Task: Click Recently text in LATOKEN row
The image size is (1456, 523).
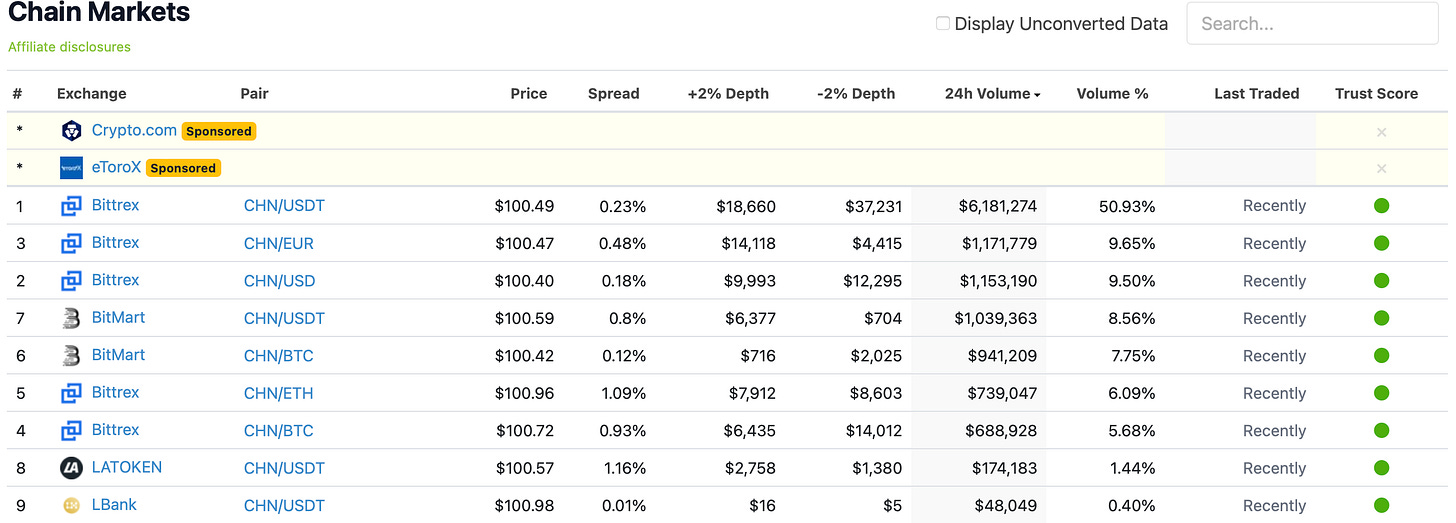Action: tap(1274, 468)
